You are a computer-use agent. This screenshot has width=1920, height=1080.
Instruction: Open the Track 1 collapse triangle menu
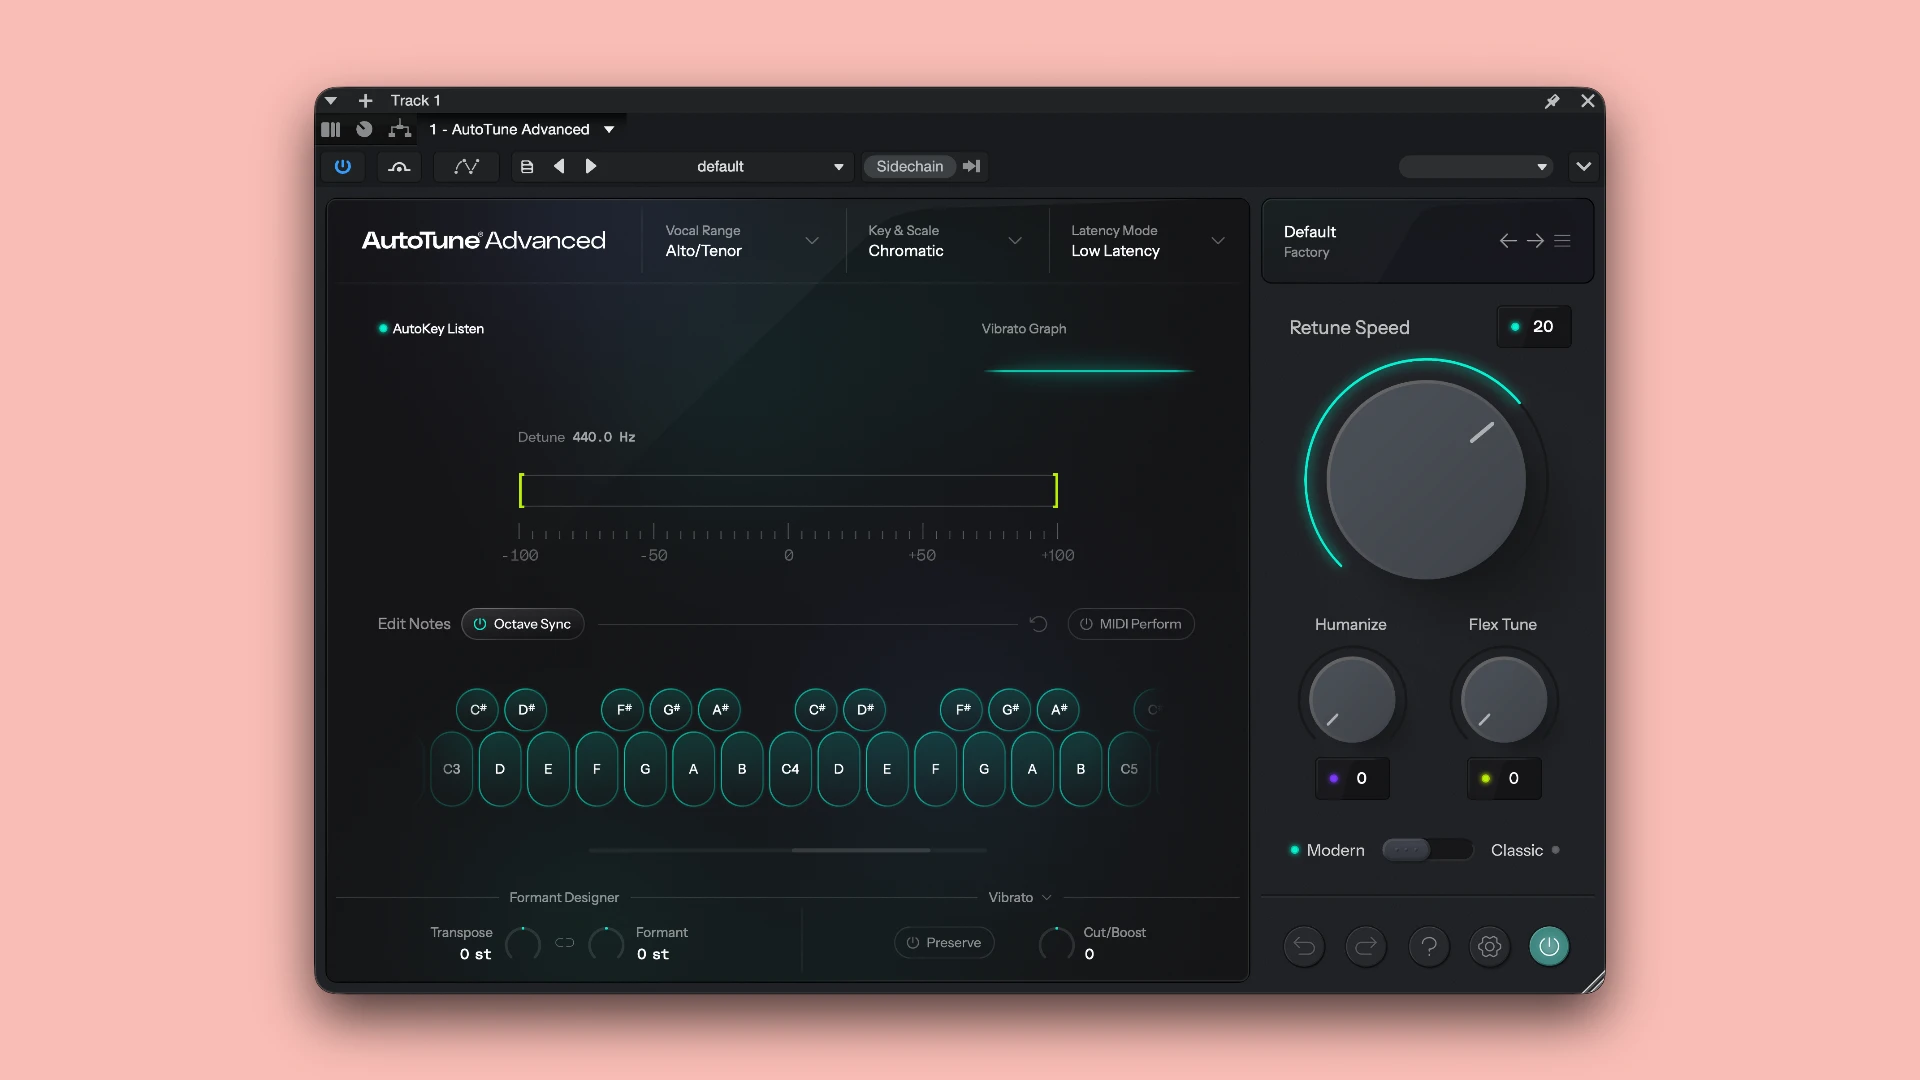pos(331,101)
